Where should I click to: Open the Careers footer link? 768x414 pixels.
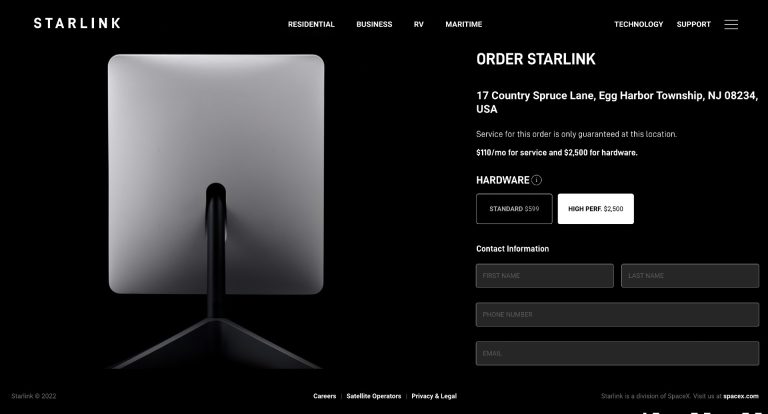coord(325,396)
